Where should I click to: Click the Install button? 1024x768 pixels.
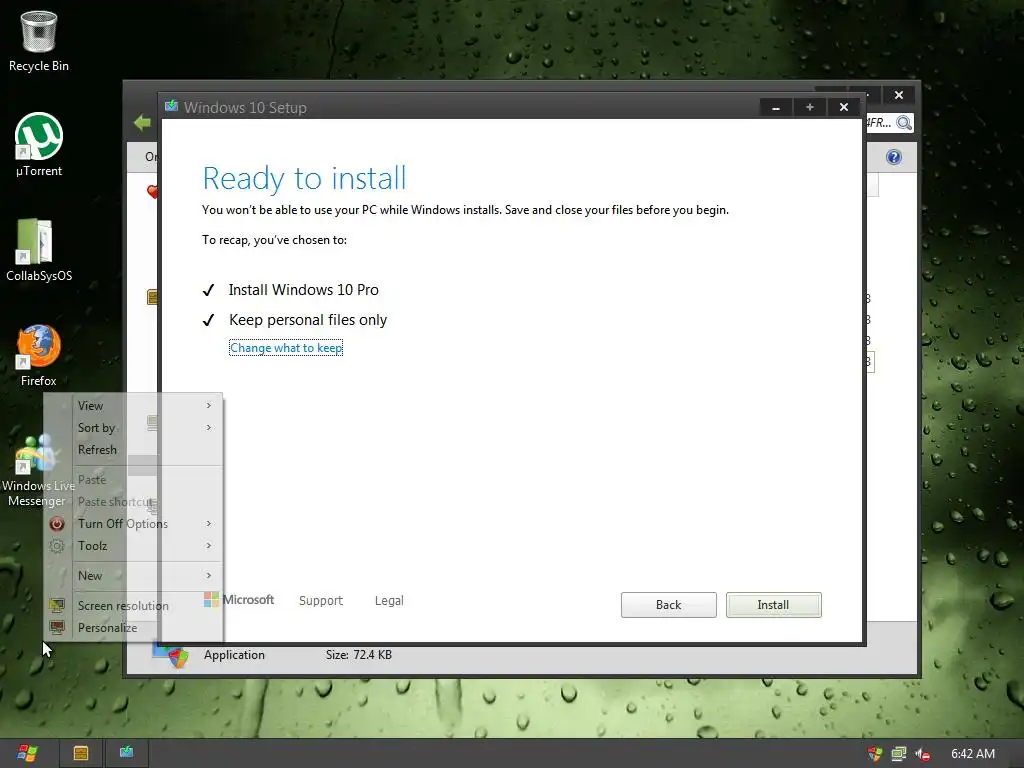(x=773, y=605)
